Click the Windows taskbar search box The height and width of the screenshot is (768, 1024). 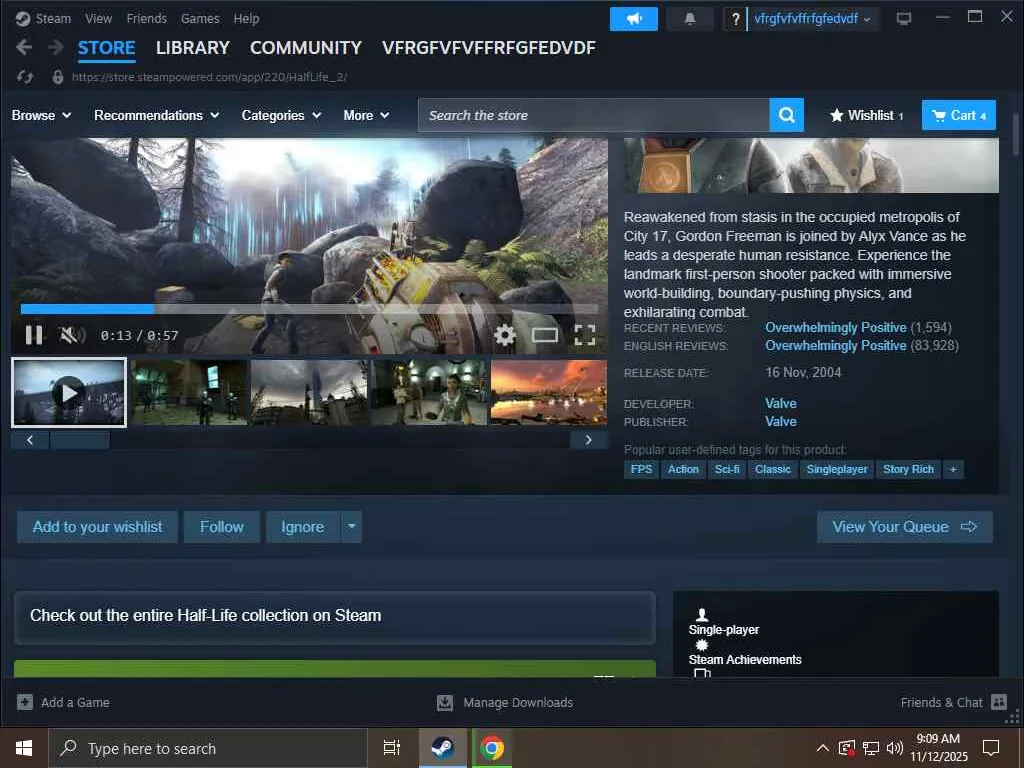[x=208, y=748]
